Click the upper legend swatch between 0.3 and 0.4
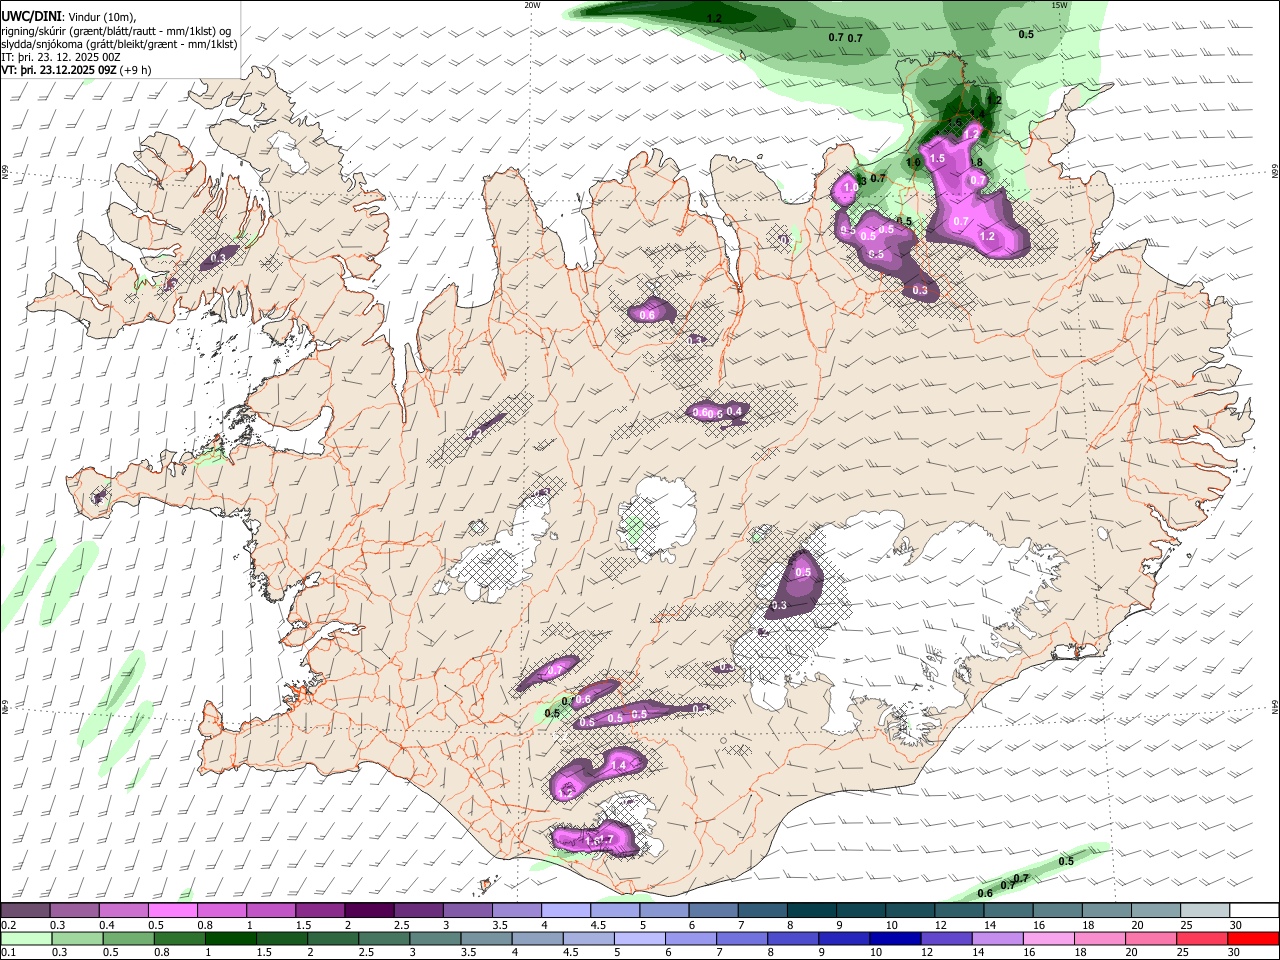Viewport: 1280px width, 960px height. pyautogui.click(x=74, y=910)
